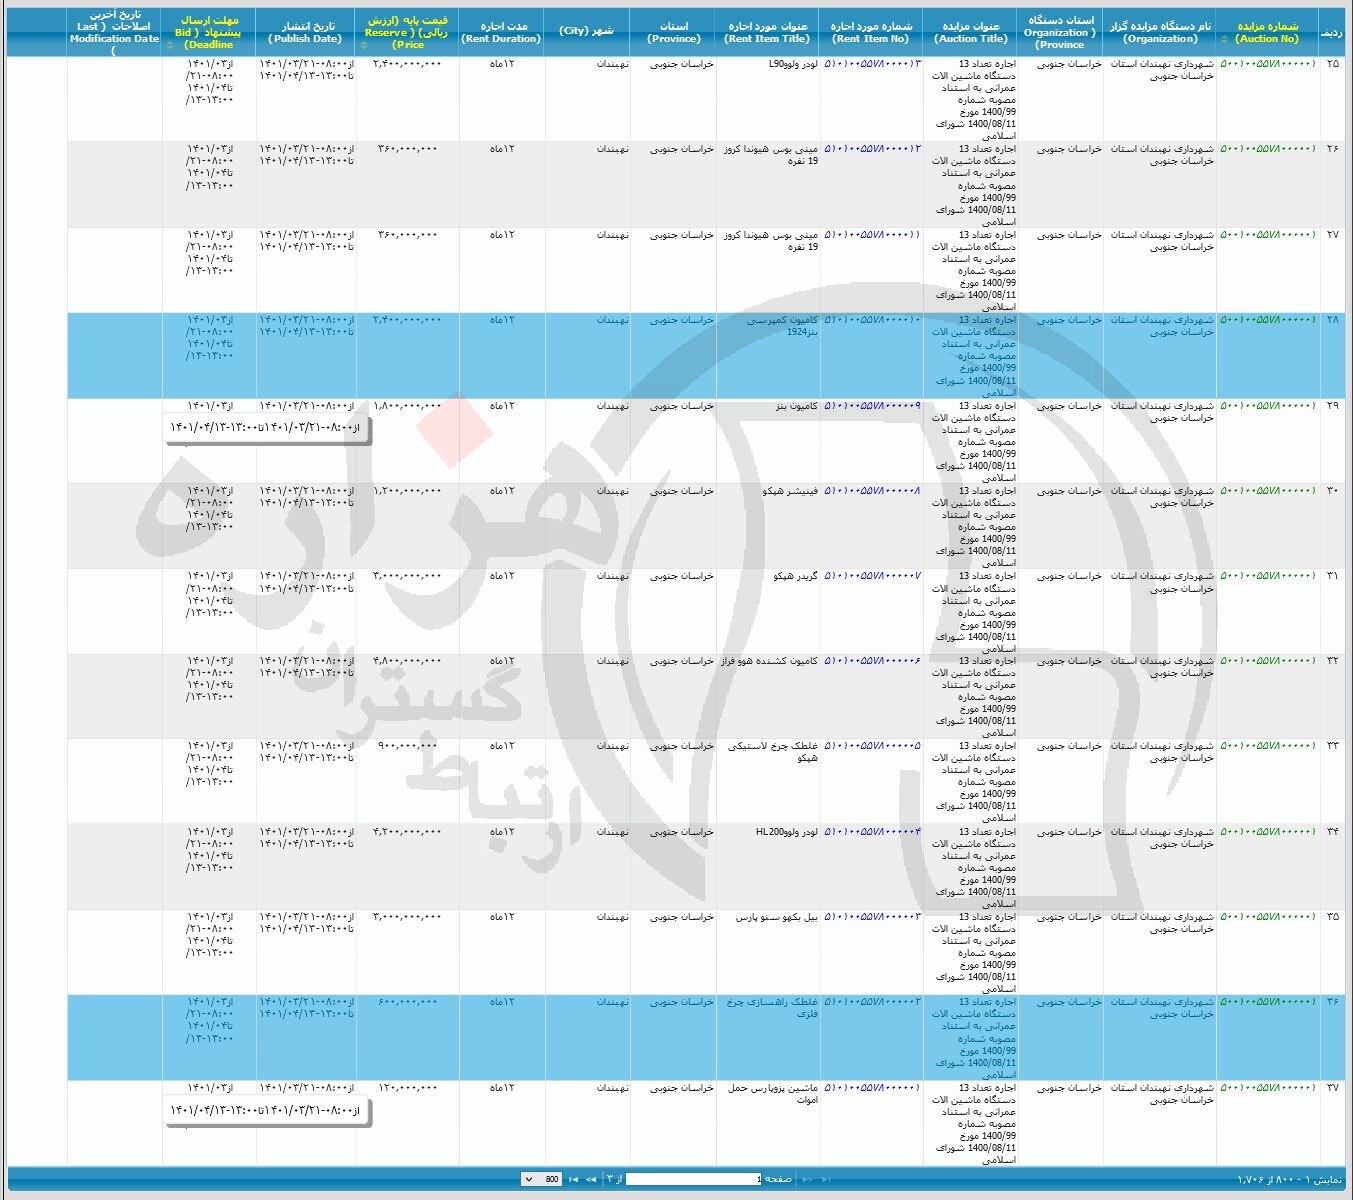Jump to the last page with pager icon
This screenshot has height=1200, width=1353.
tap(573, 1179)
